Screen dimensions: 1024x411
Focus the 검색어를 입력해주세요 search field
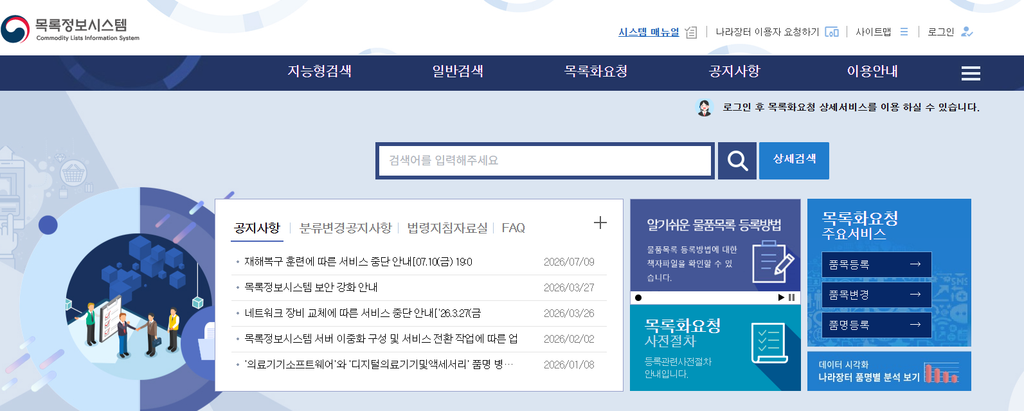pos(544,160)
